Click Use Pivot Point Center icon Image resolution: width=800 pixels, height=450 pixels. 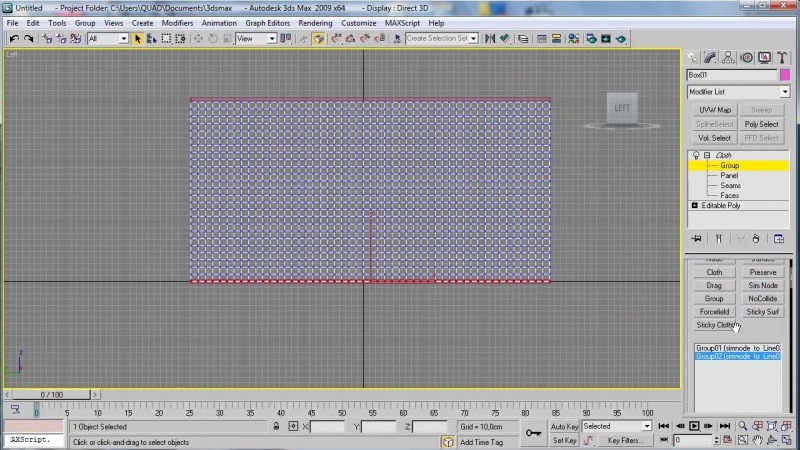pos(286,39)
